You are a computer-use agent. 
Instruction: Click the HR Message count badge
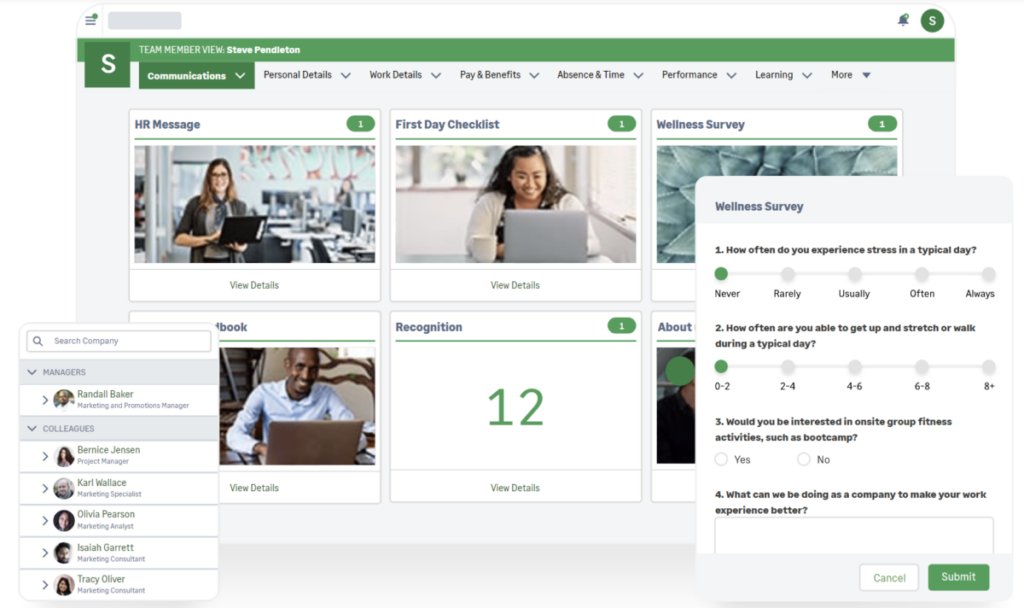[x=360, y=124]
